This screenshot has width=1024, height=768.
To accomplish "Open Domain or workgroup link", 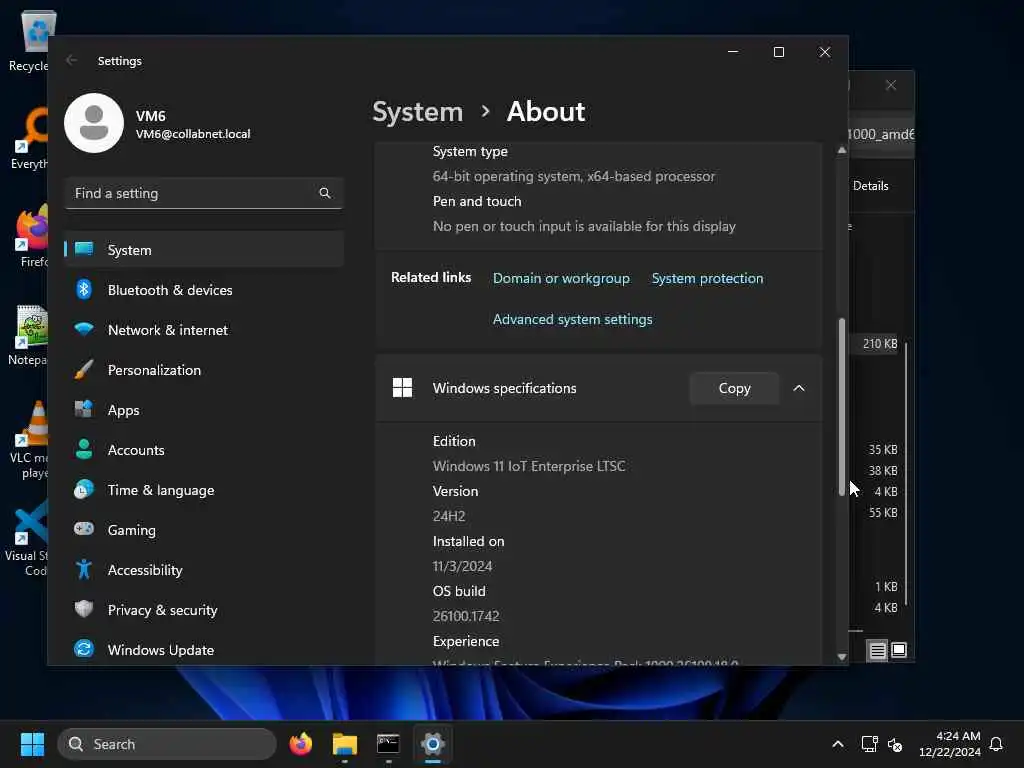I will [561, 278].
